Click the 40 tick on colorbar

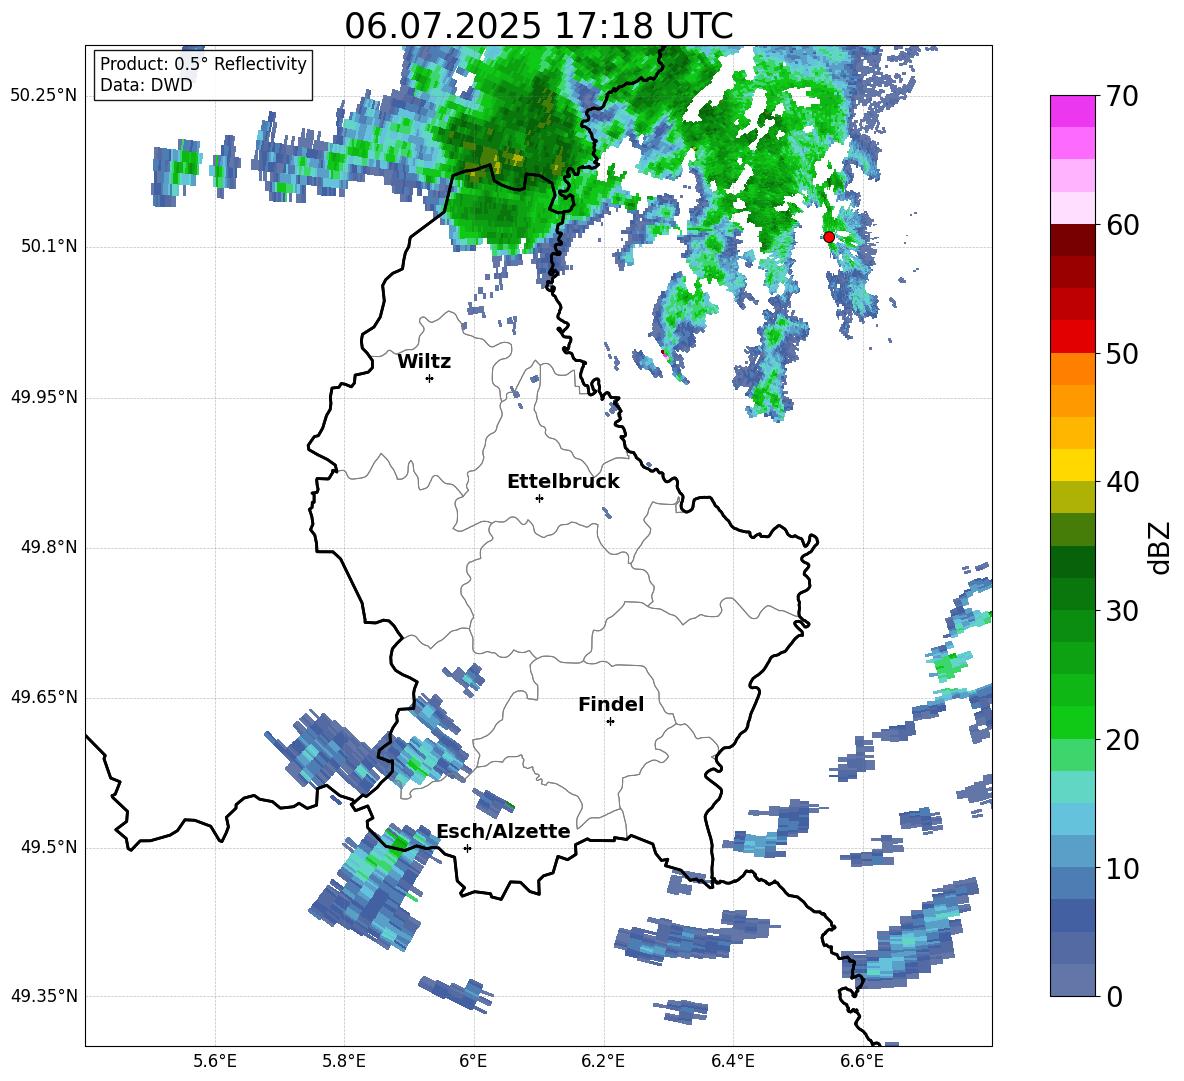(x=1121, y=482)
